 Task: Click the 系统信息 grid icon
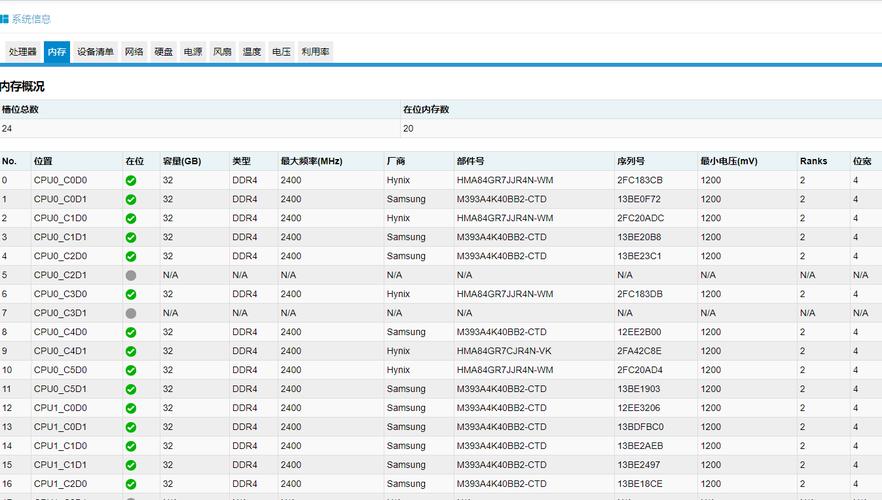4,19
